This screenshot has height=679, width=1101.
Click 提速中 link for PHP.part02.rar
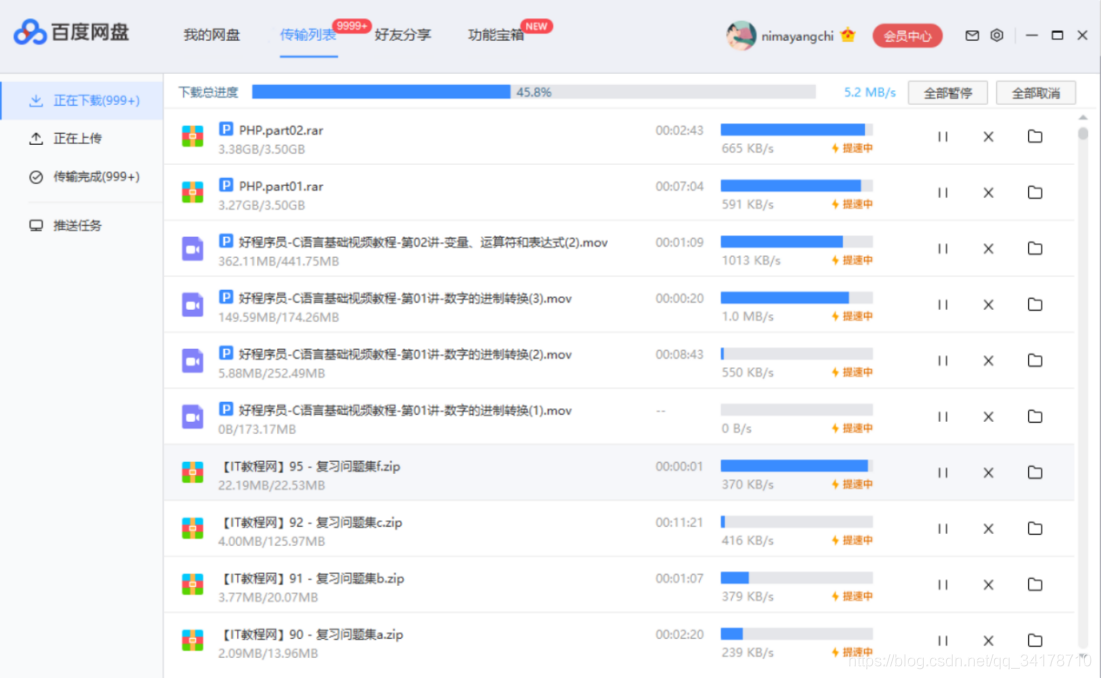(x=852, y=148)
